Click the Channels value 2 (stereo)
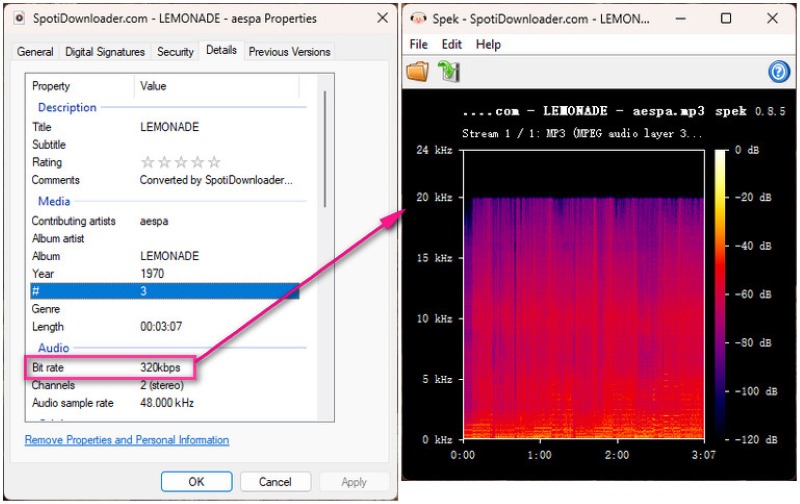This screenshot has width=800, height=504. (x=162, y=385)
